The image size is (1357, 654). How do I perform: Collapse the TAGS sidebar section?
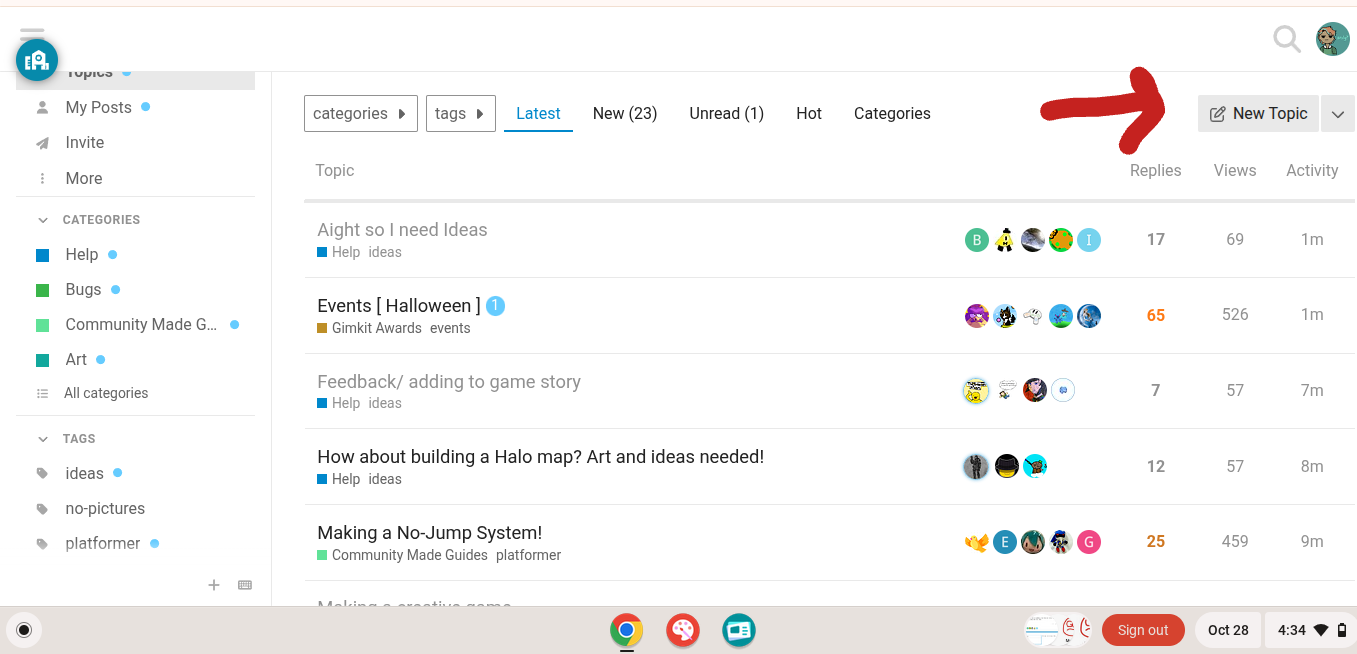43,439
